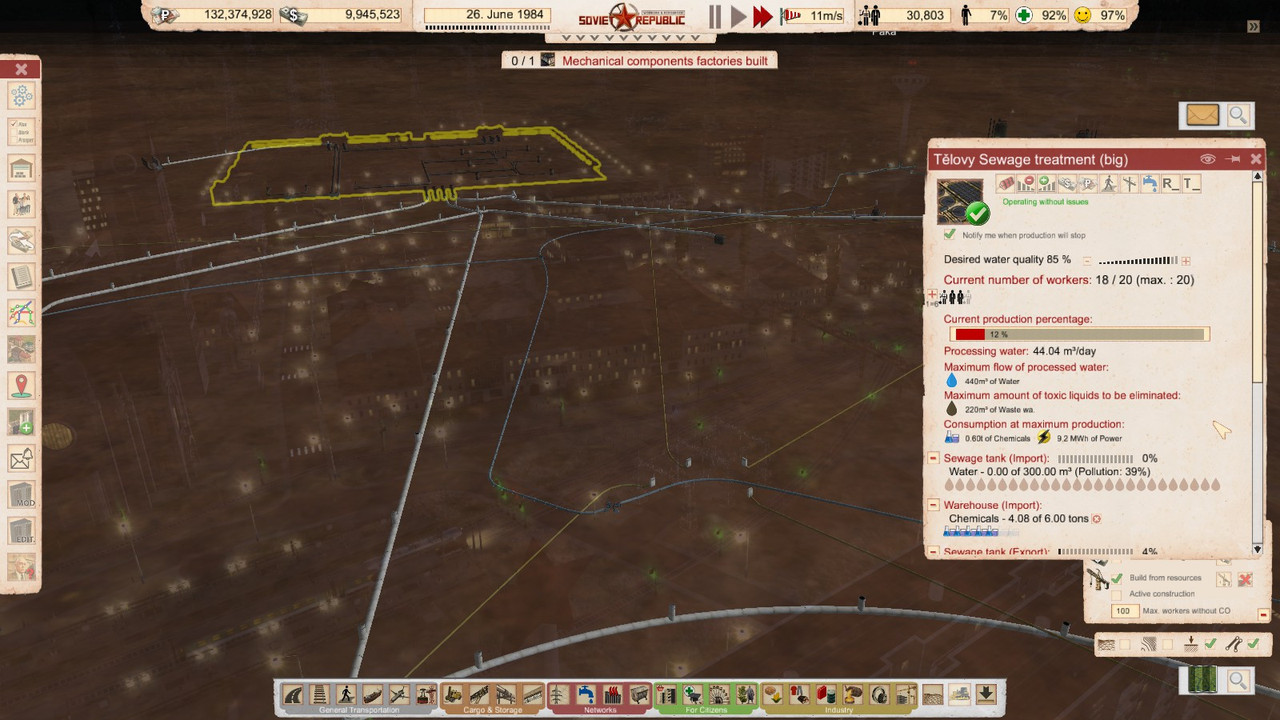Click the desired water quality slider bar
This screenshot has height=720, width=1280.
click(x=1138, y=260)
